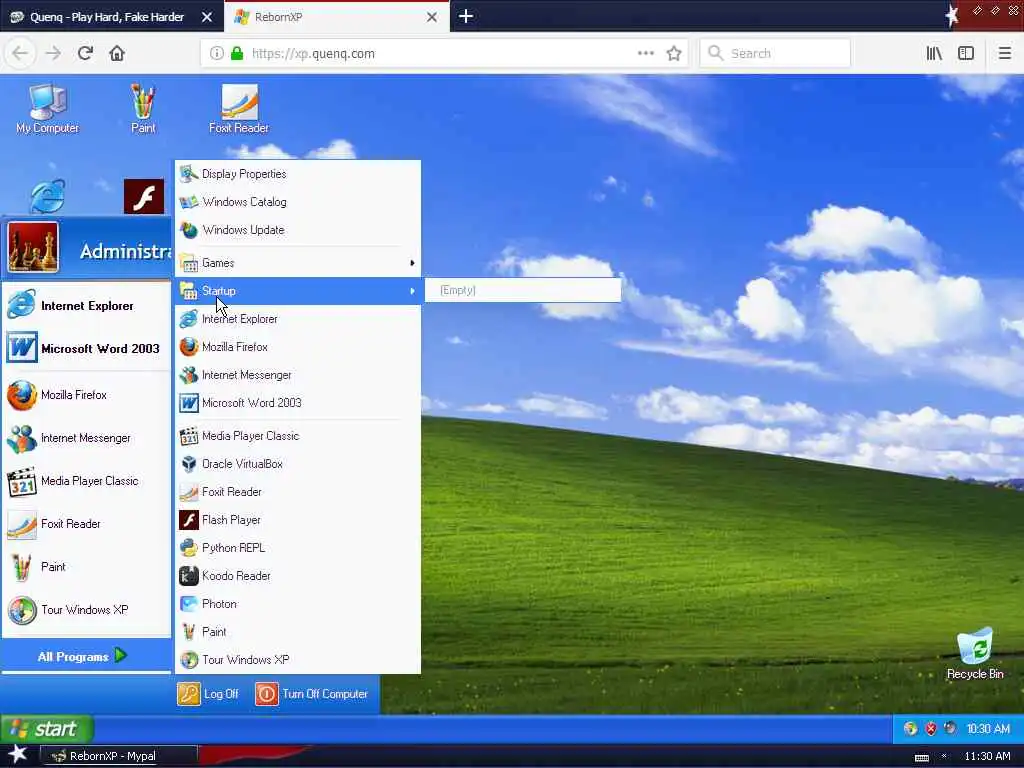Viewport: 1024px width, 768px height.
Task: Open a new browser tab
Action: (466, 16)
